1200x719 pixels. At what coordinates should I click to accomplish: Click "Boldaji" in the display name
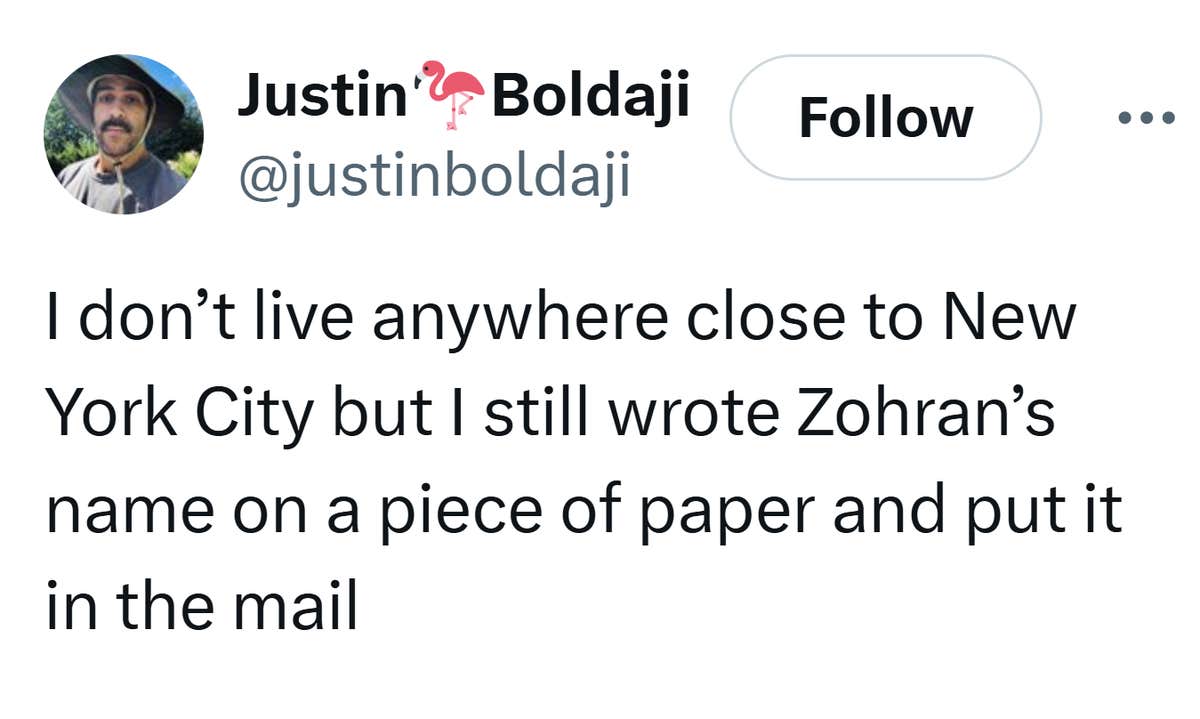tap(590, 96)
